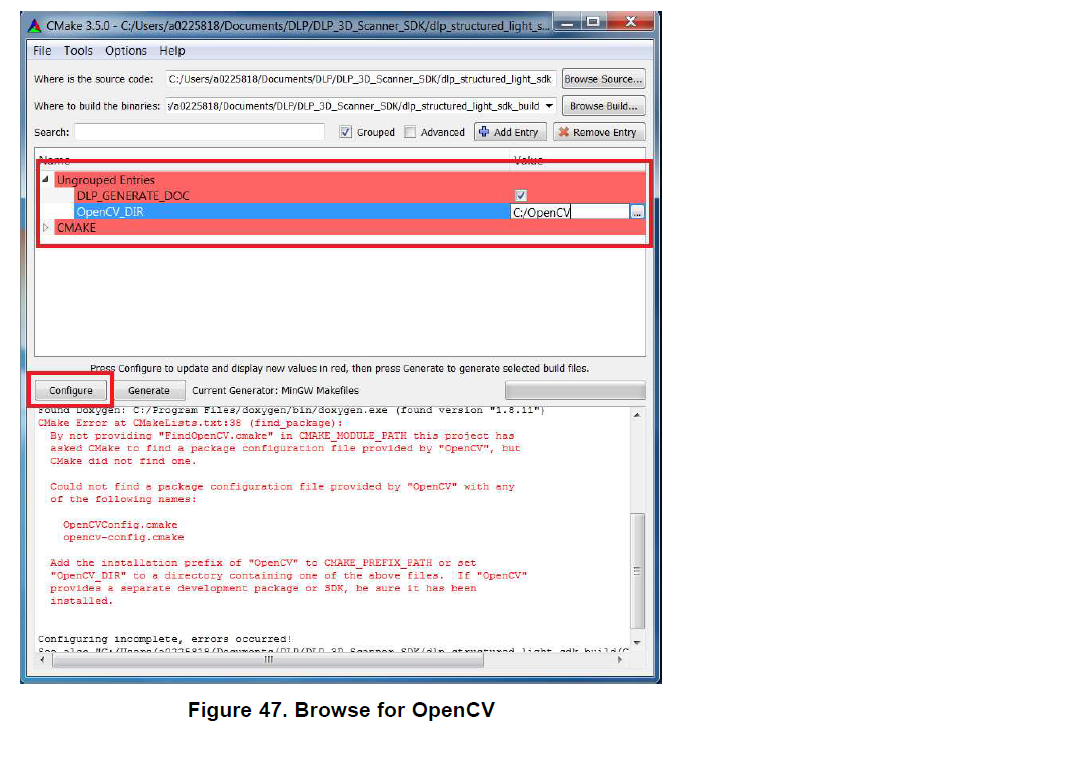Open the Tools menu
This screenshot has width=1074, height=761.
[x=78, y=51]
